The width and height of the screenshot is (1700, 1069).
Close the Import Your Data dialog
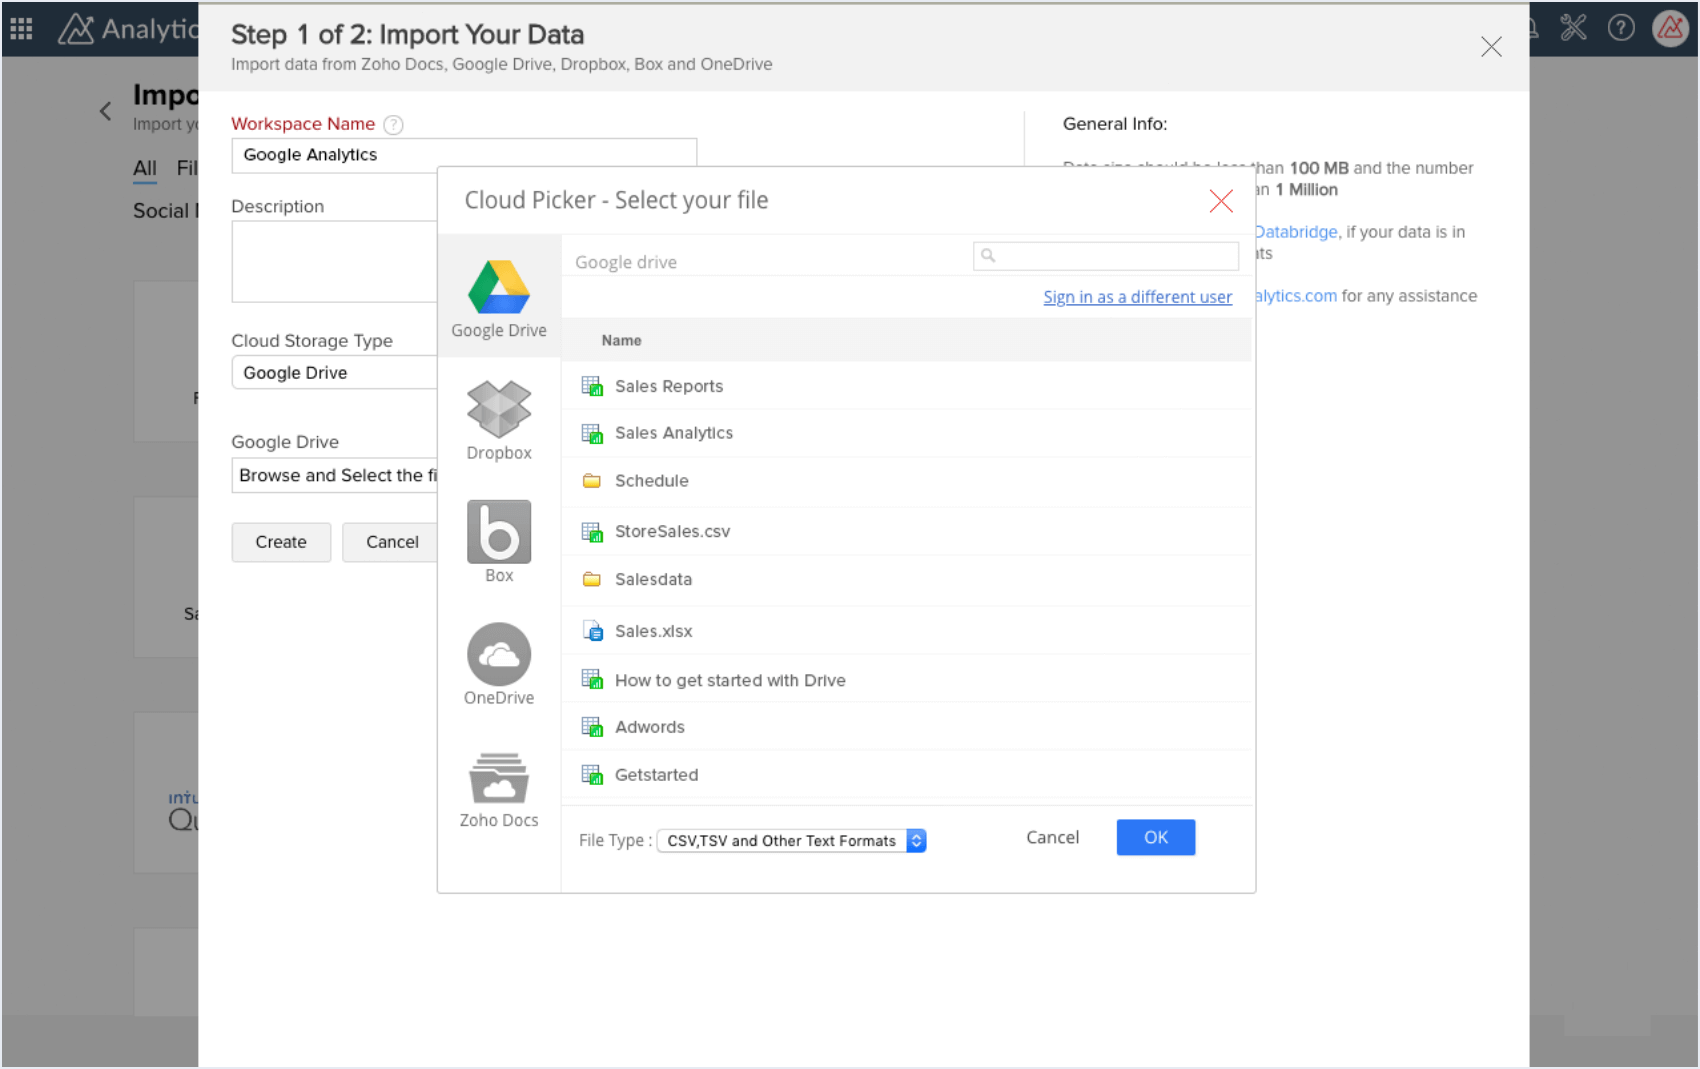pyautogui.click(x=1491, y=47)
